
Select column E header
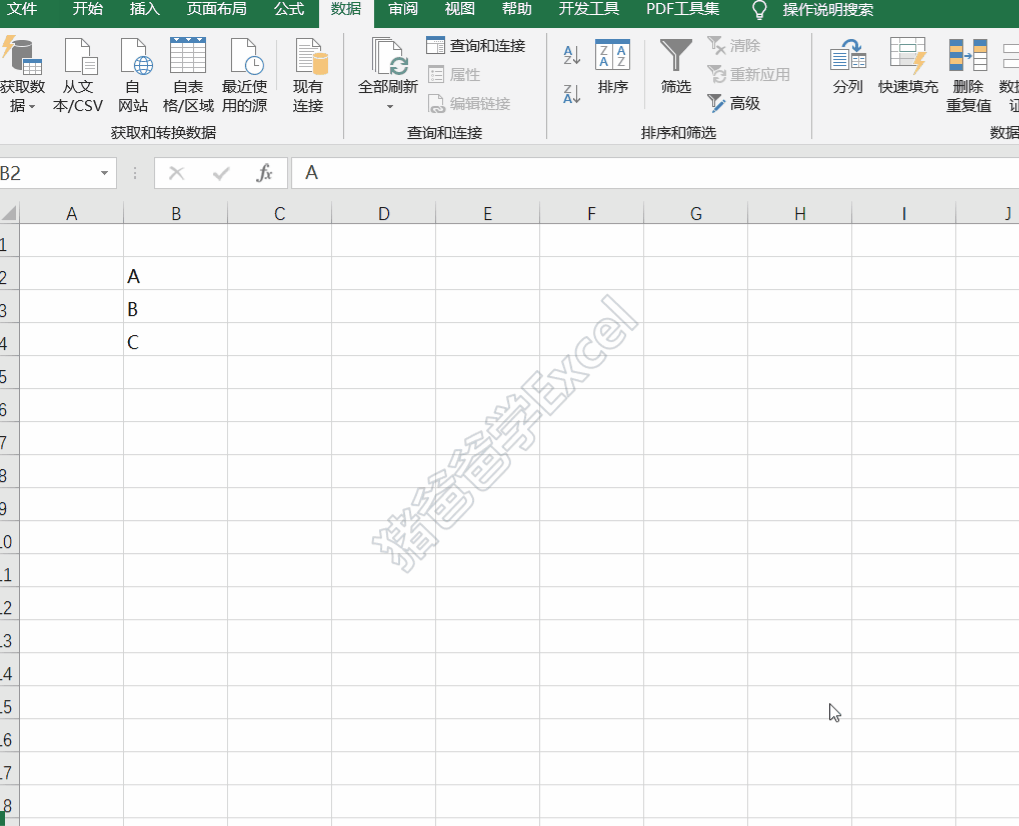(487, 213)
